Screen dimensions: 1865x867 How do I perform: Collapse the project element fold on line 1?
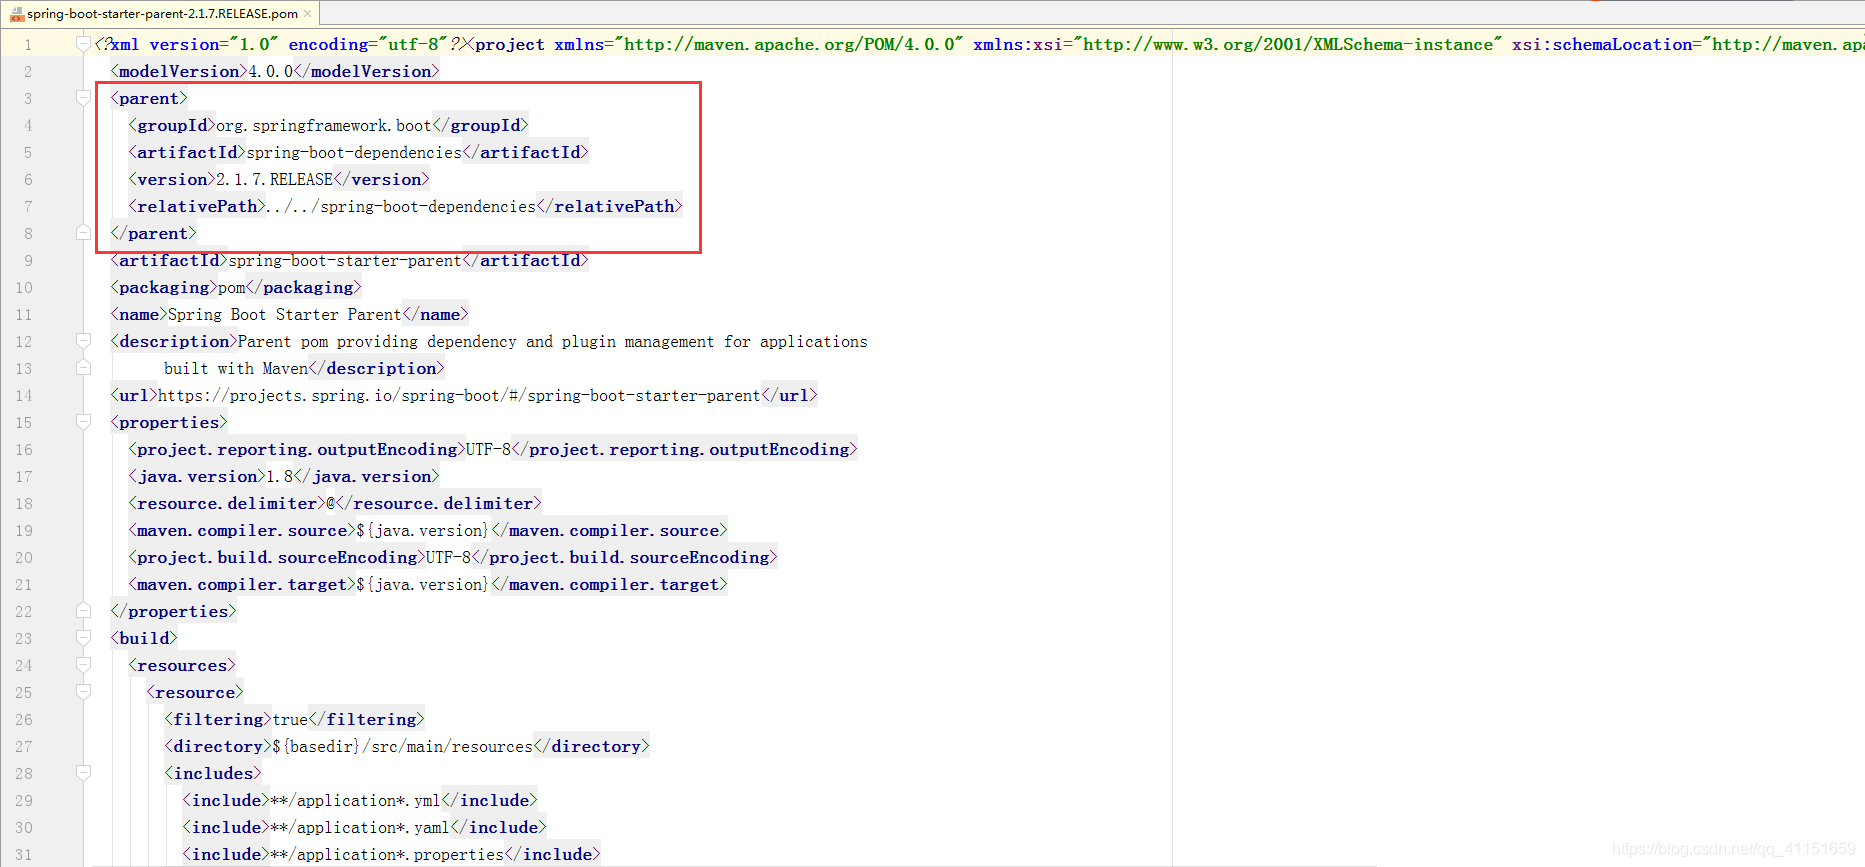coord(84,44)
